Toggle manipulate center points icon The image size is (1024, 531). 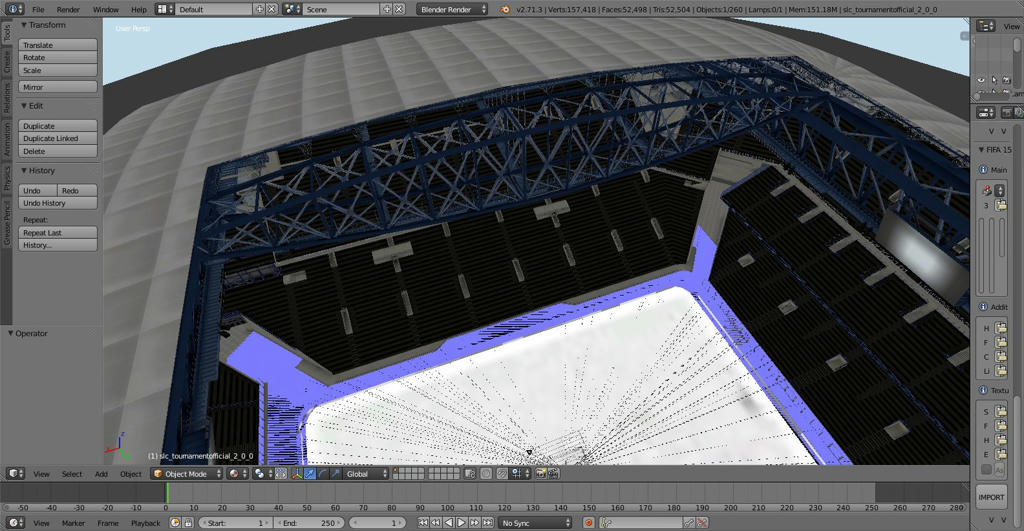pyautogui.click(x=281, y=474)
